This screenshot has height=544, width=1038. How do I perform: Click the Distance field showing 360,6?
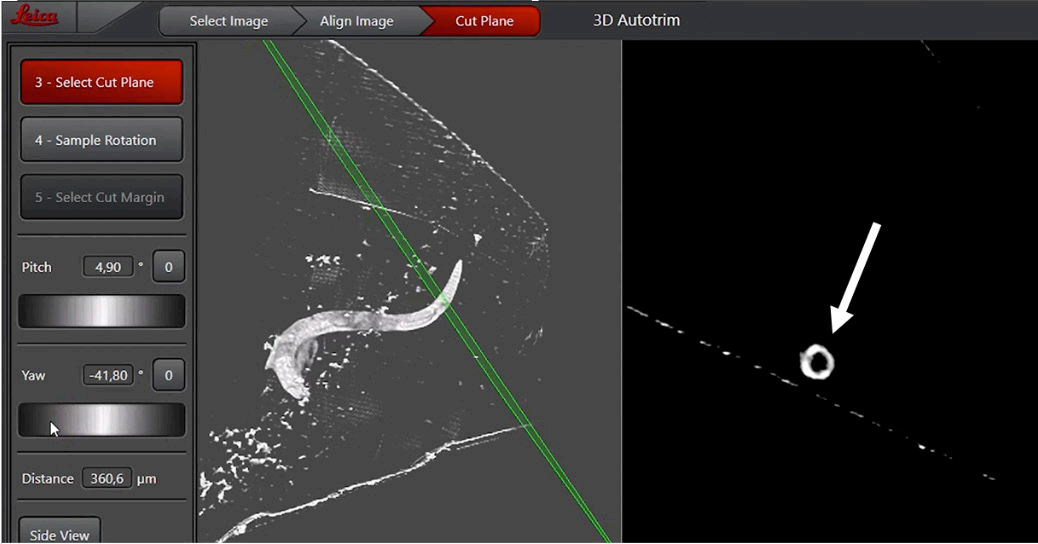pyautogui.click(x=107, y=478)
